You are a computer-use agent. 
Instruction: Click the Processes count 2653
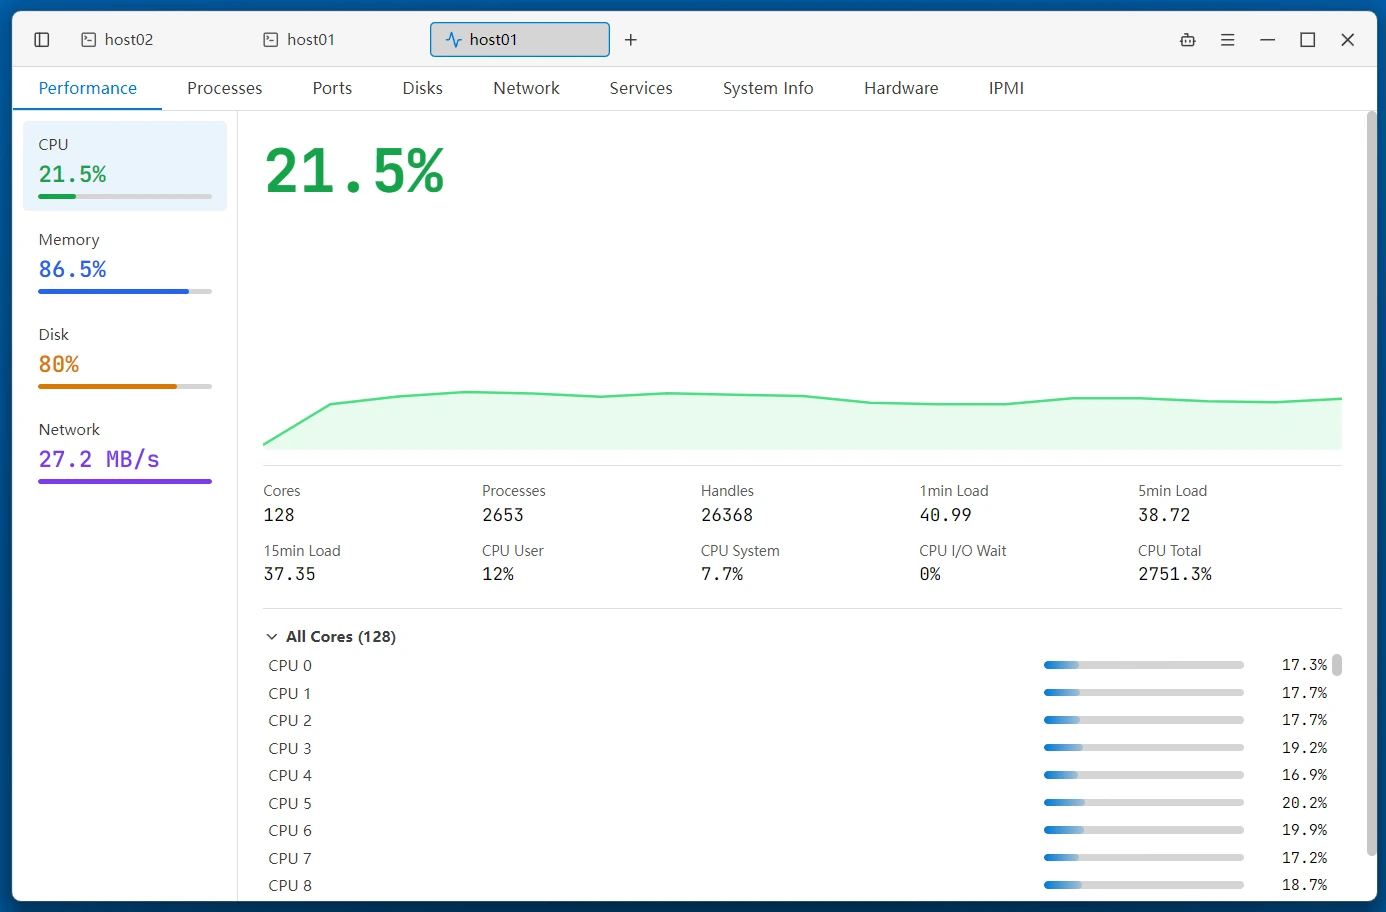tap(503, 515)
